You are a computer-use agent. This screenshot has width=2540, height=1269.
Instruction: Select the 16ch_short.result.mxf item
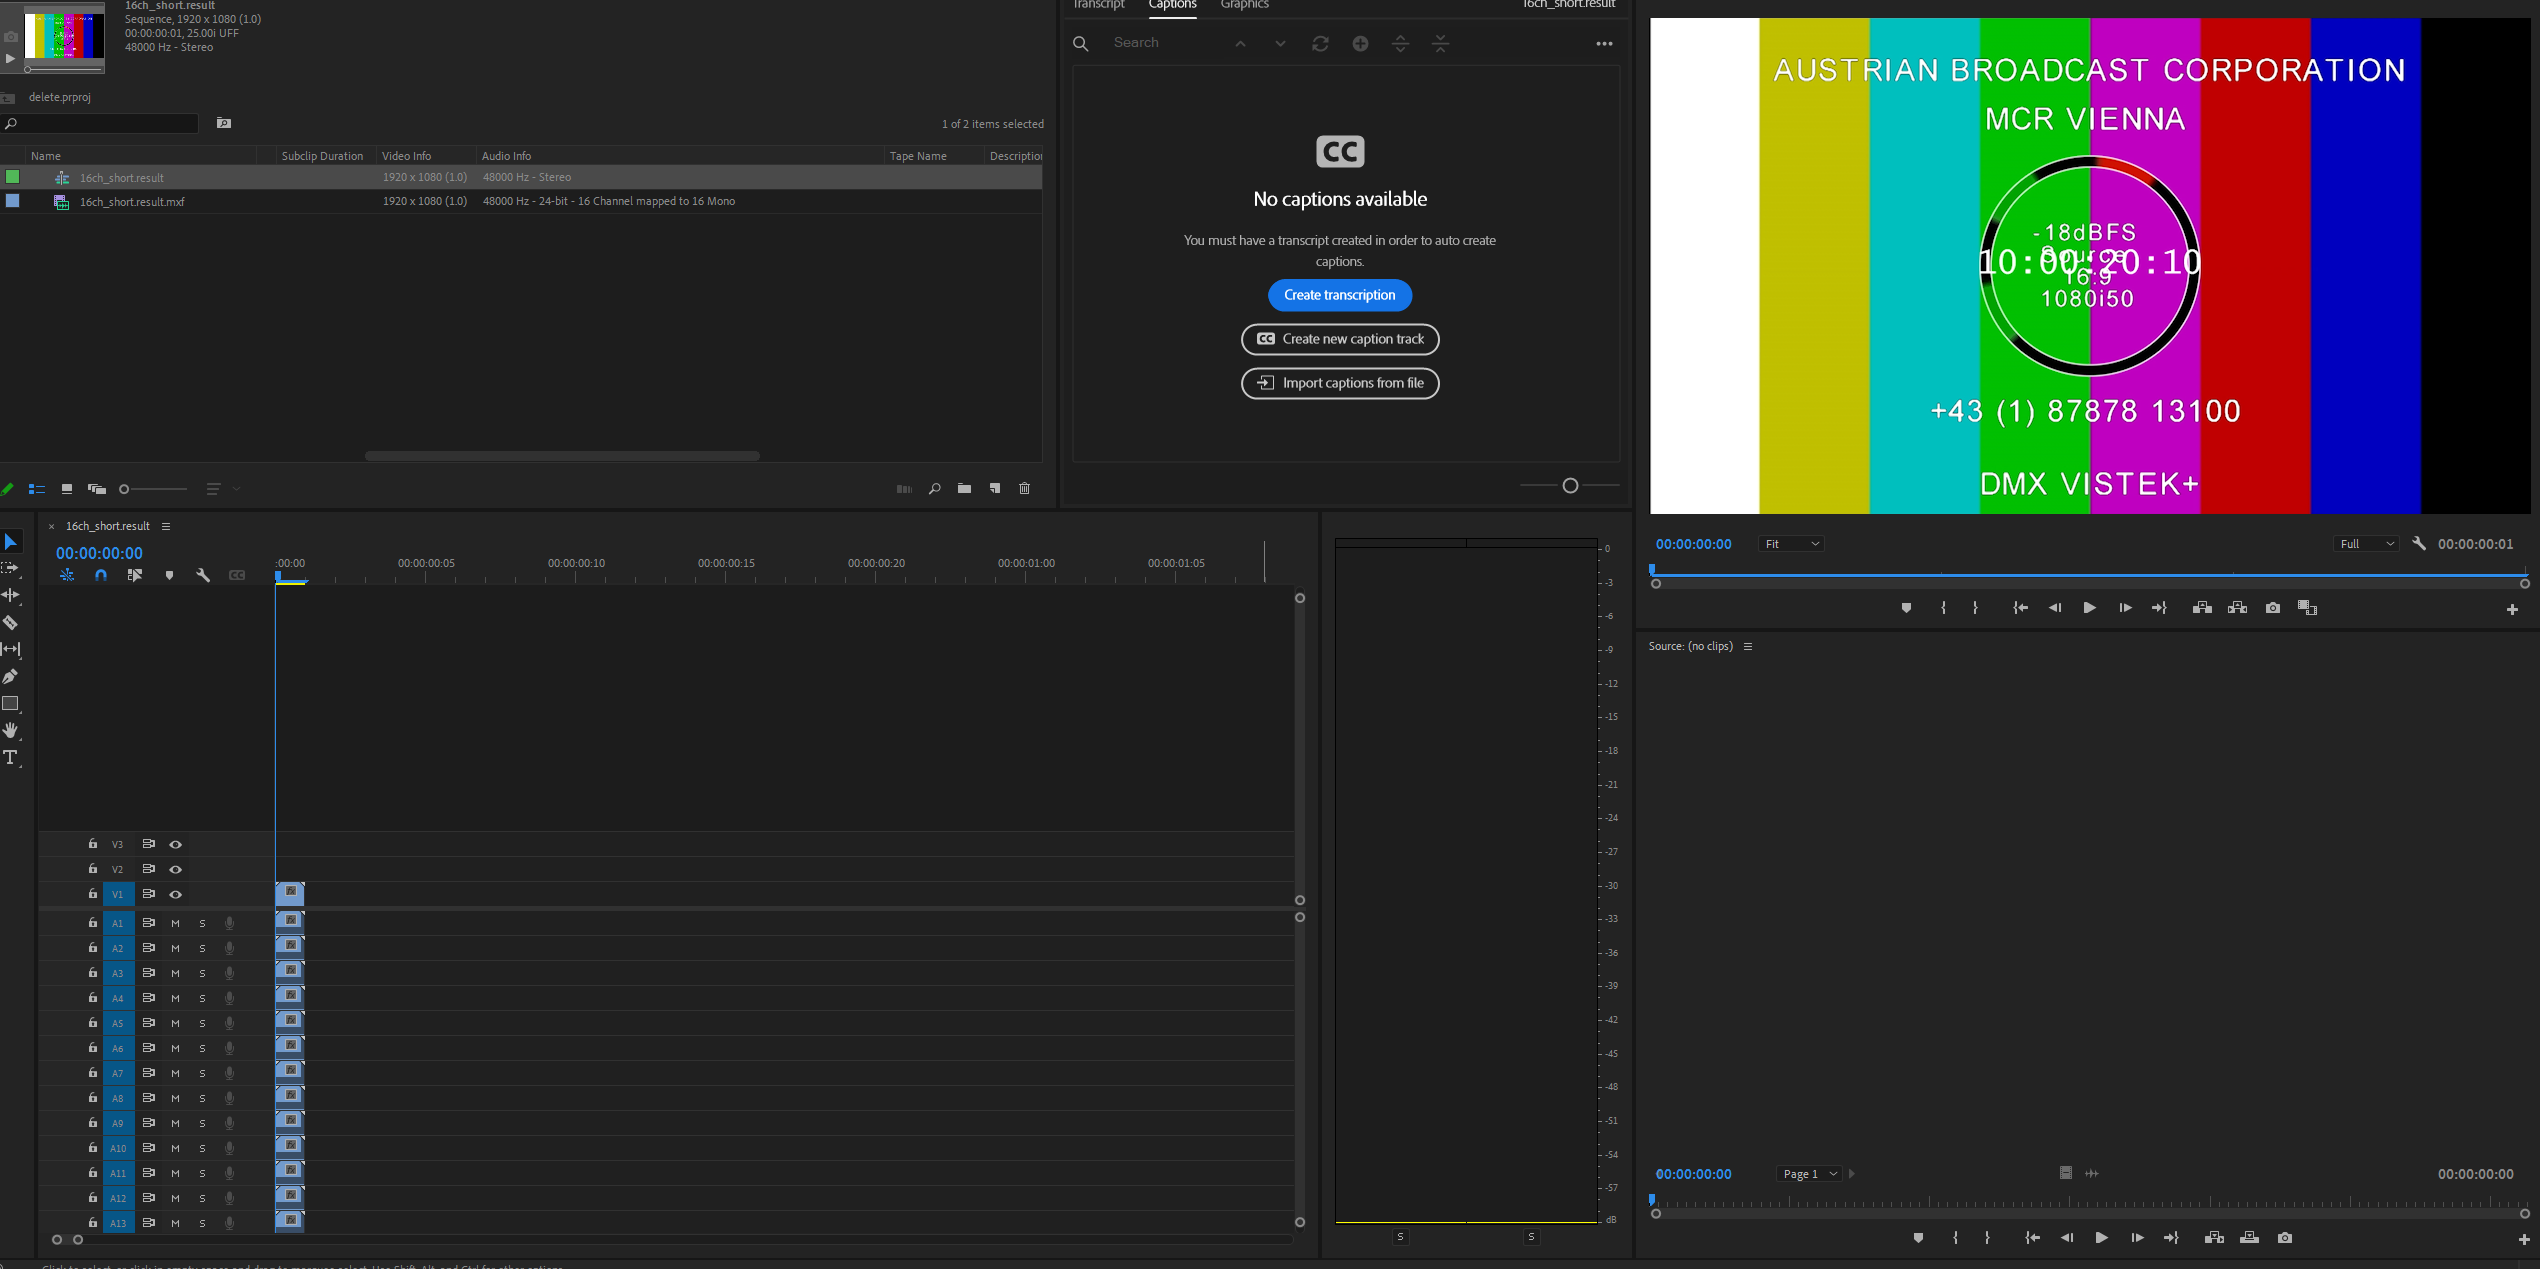coord(521,202)
